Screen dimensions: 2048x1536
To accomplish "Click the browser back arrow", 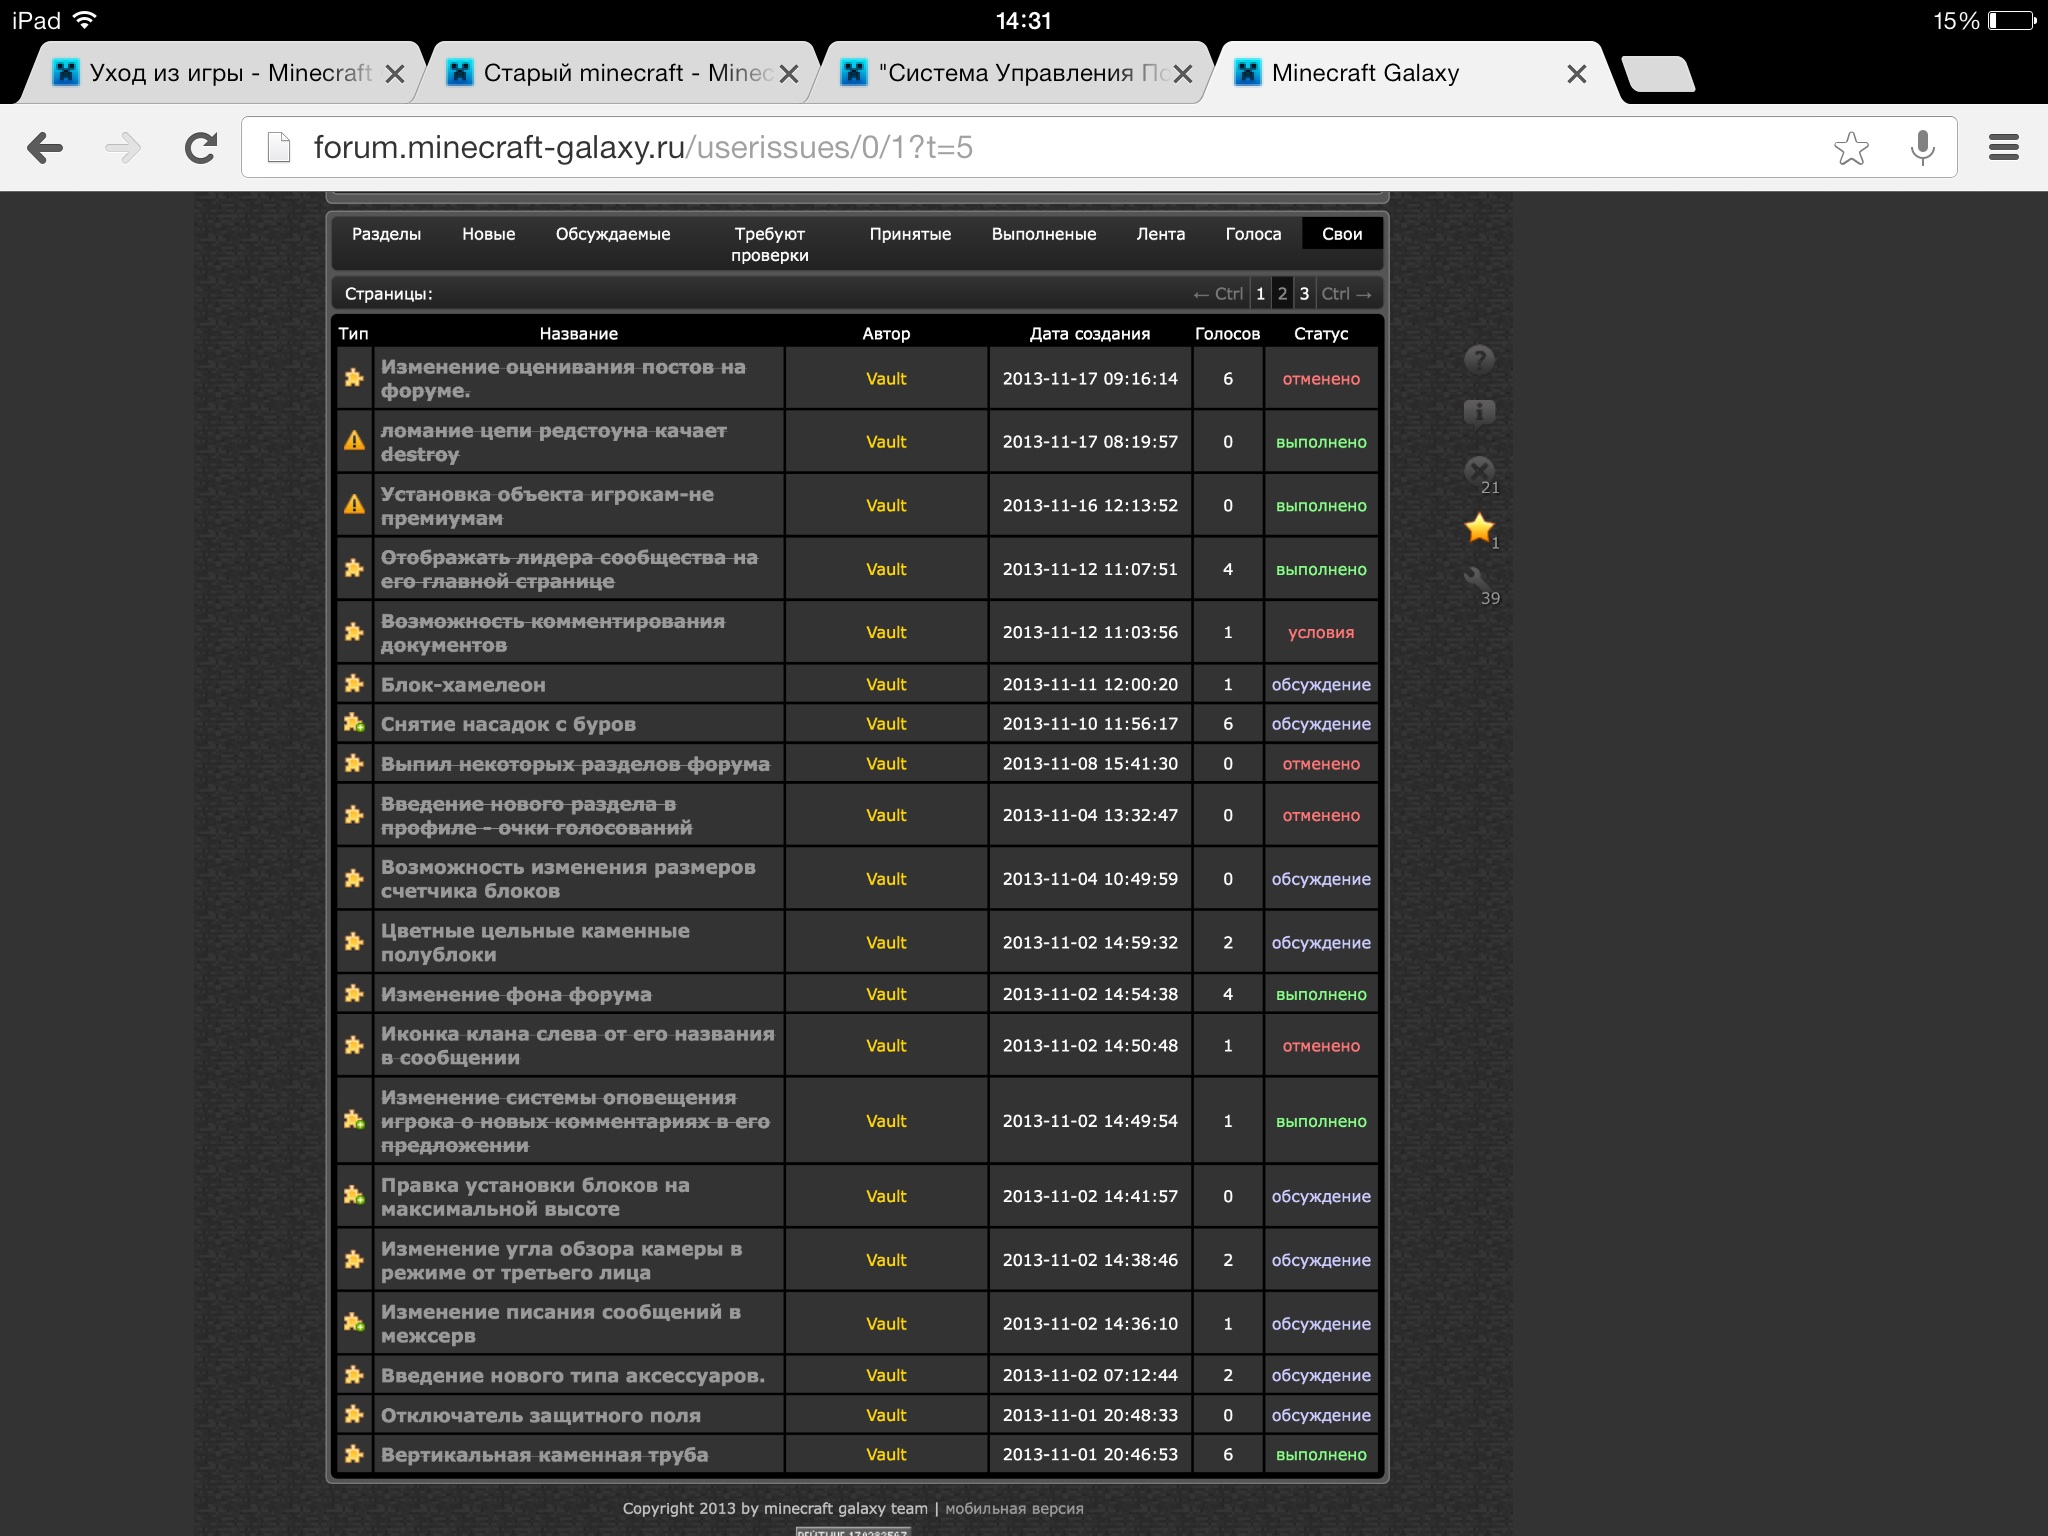I will click(x=46, y=148).
